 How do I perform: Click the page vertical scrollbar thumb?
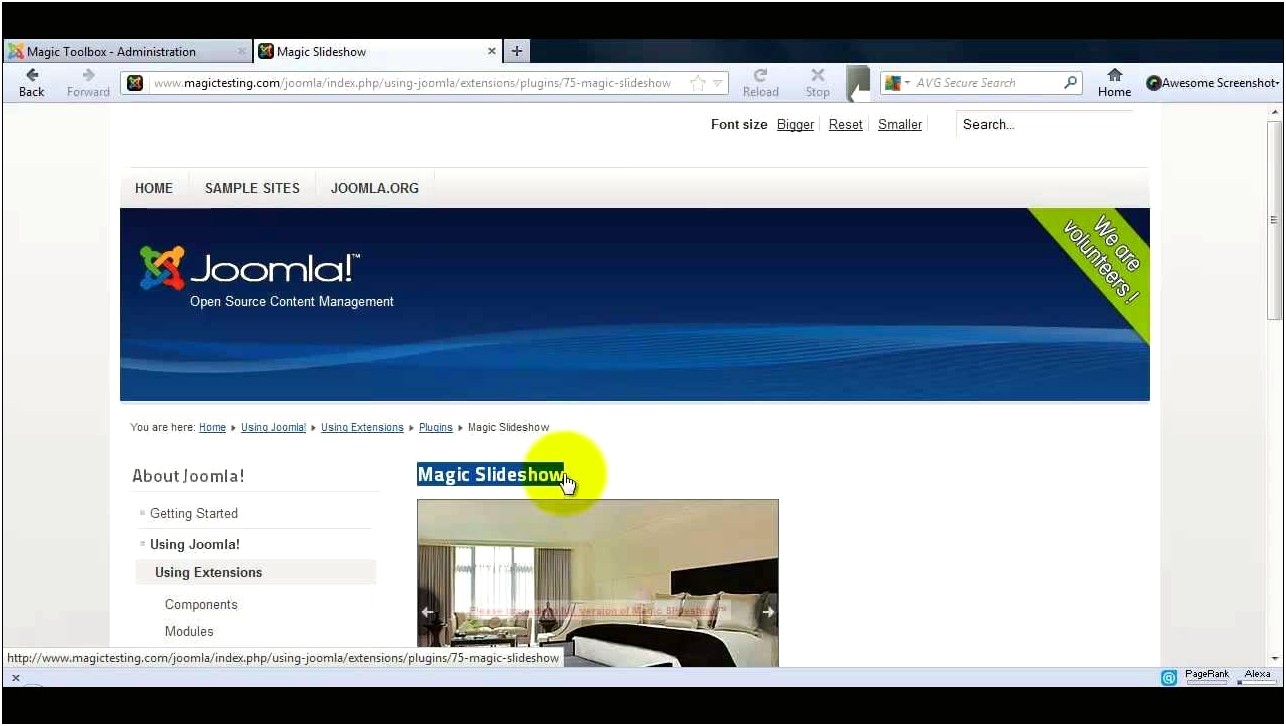[x=1274, y=219]
